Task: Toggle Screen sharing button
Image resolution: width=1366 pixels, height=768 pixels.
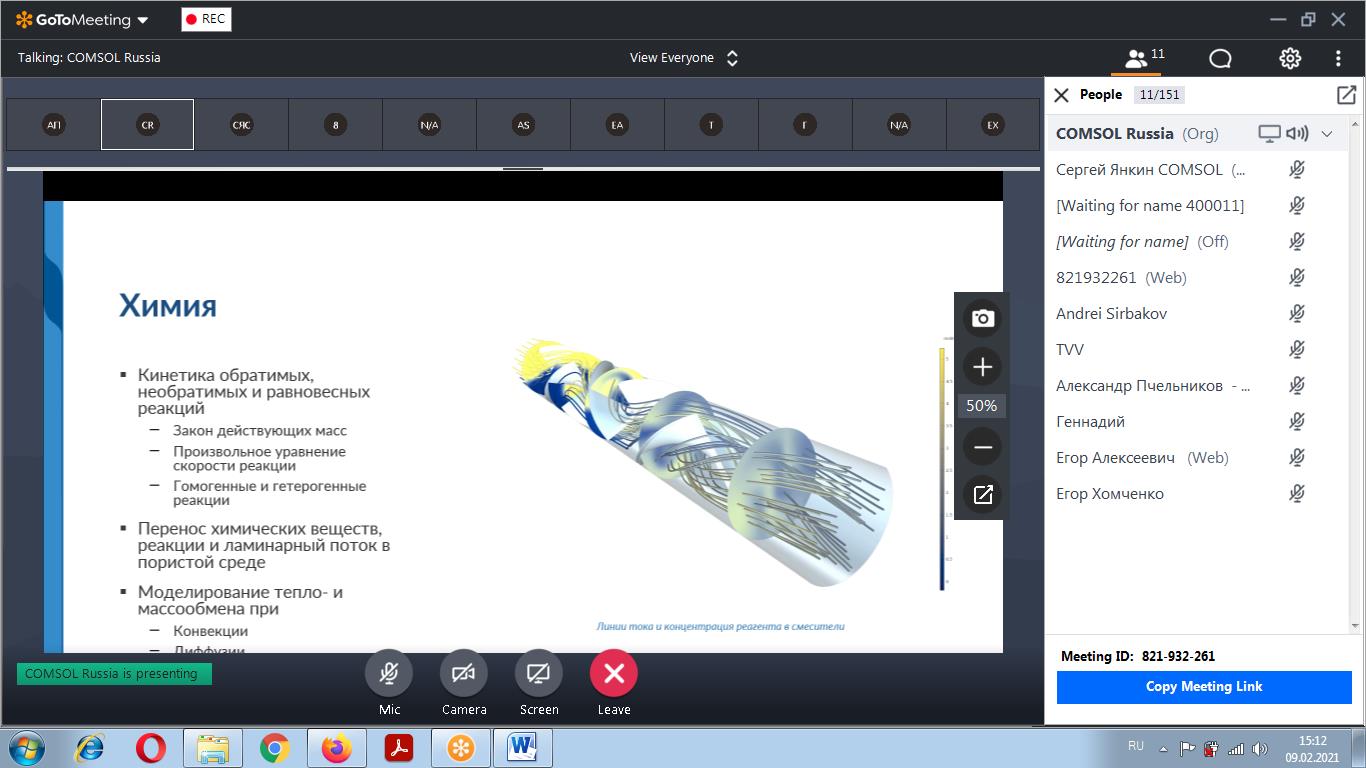Action: tap(538, 673)
